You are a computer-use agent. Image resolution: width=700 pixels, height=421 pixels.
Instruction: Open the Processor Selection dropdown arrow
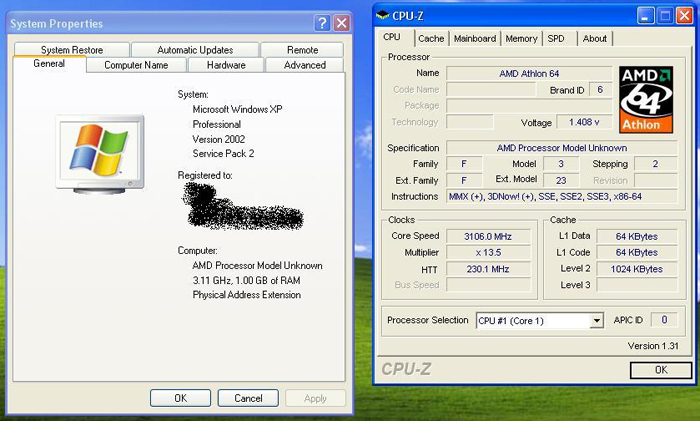click(x=596, y=321)
